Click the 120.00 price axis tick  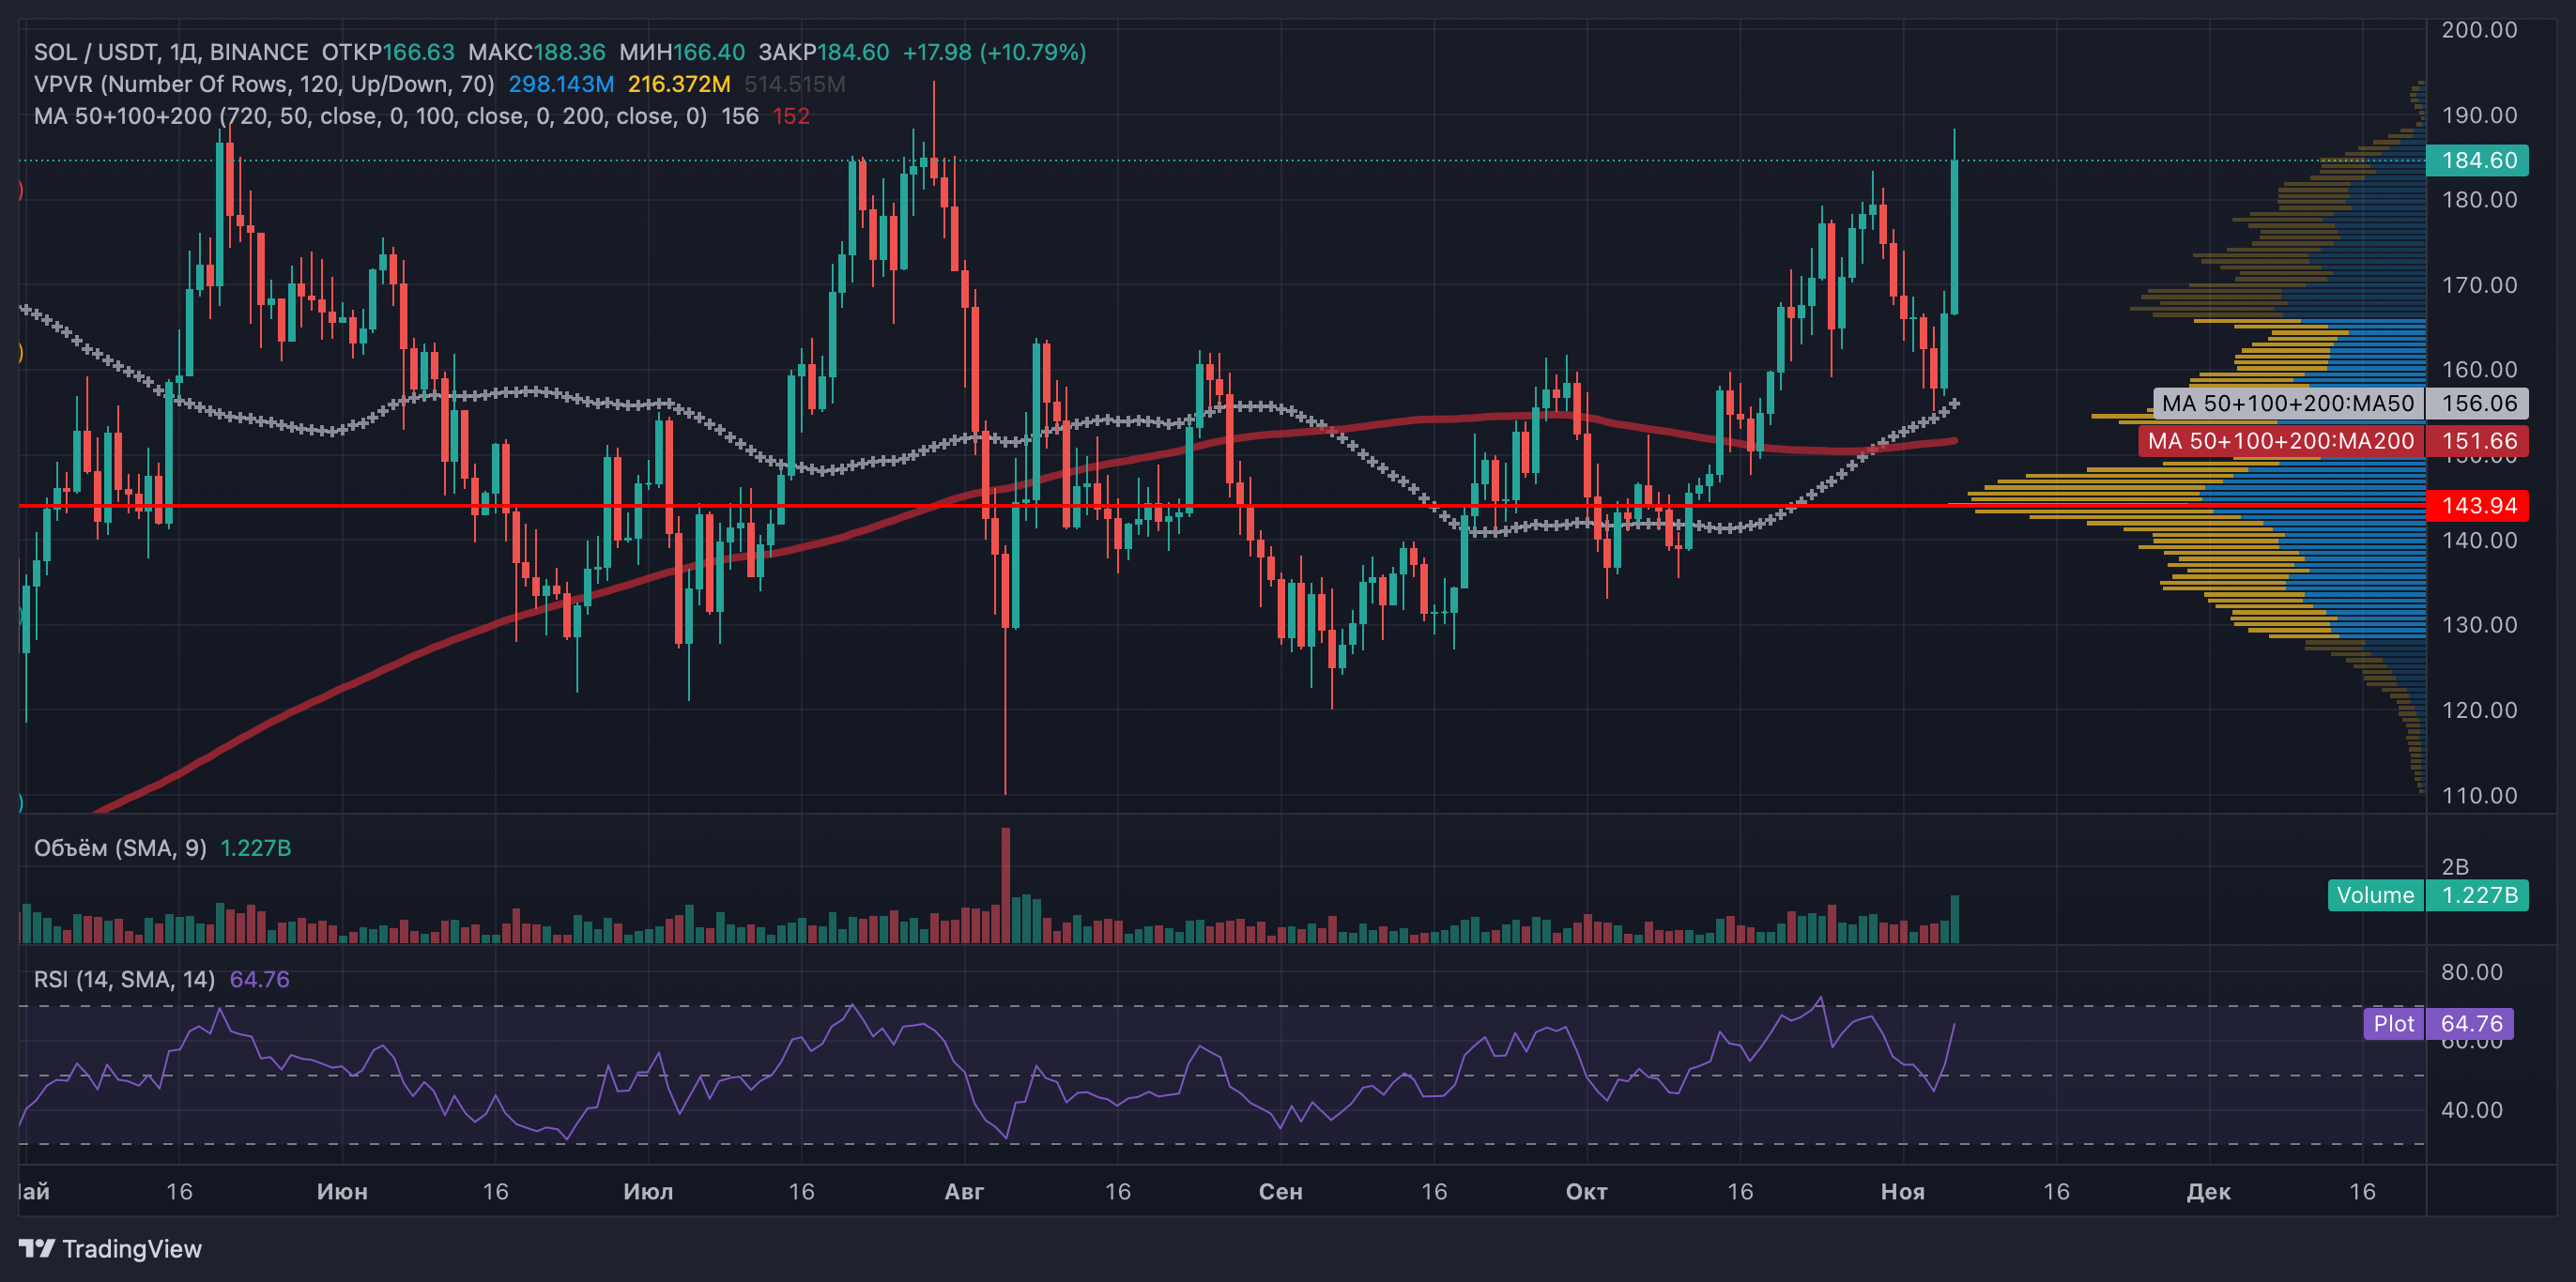pyautogui.click(x=2479, y=710)
